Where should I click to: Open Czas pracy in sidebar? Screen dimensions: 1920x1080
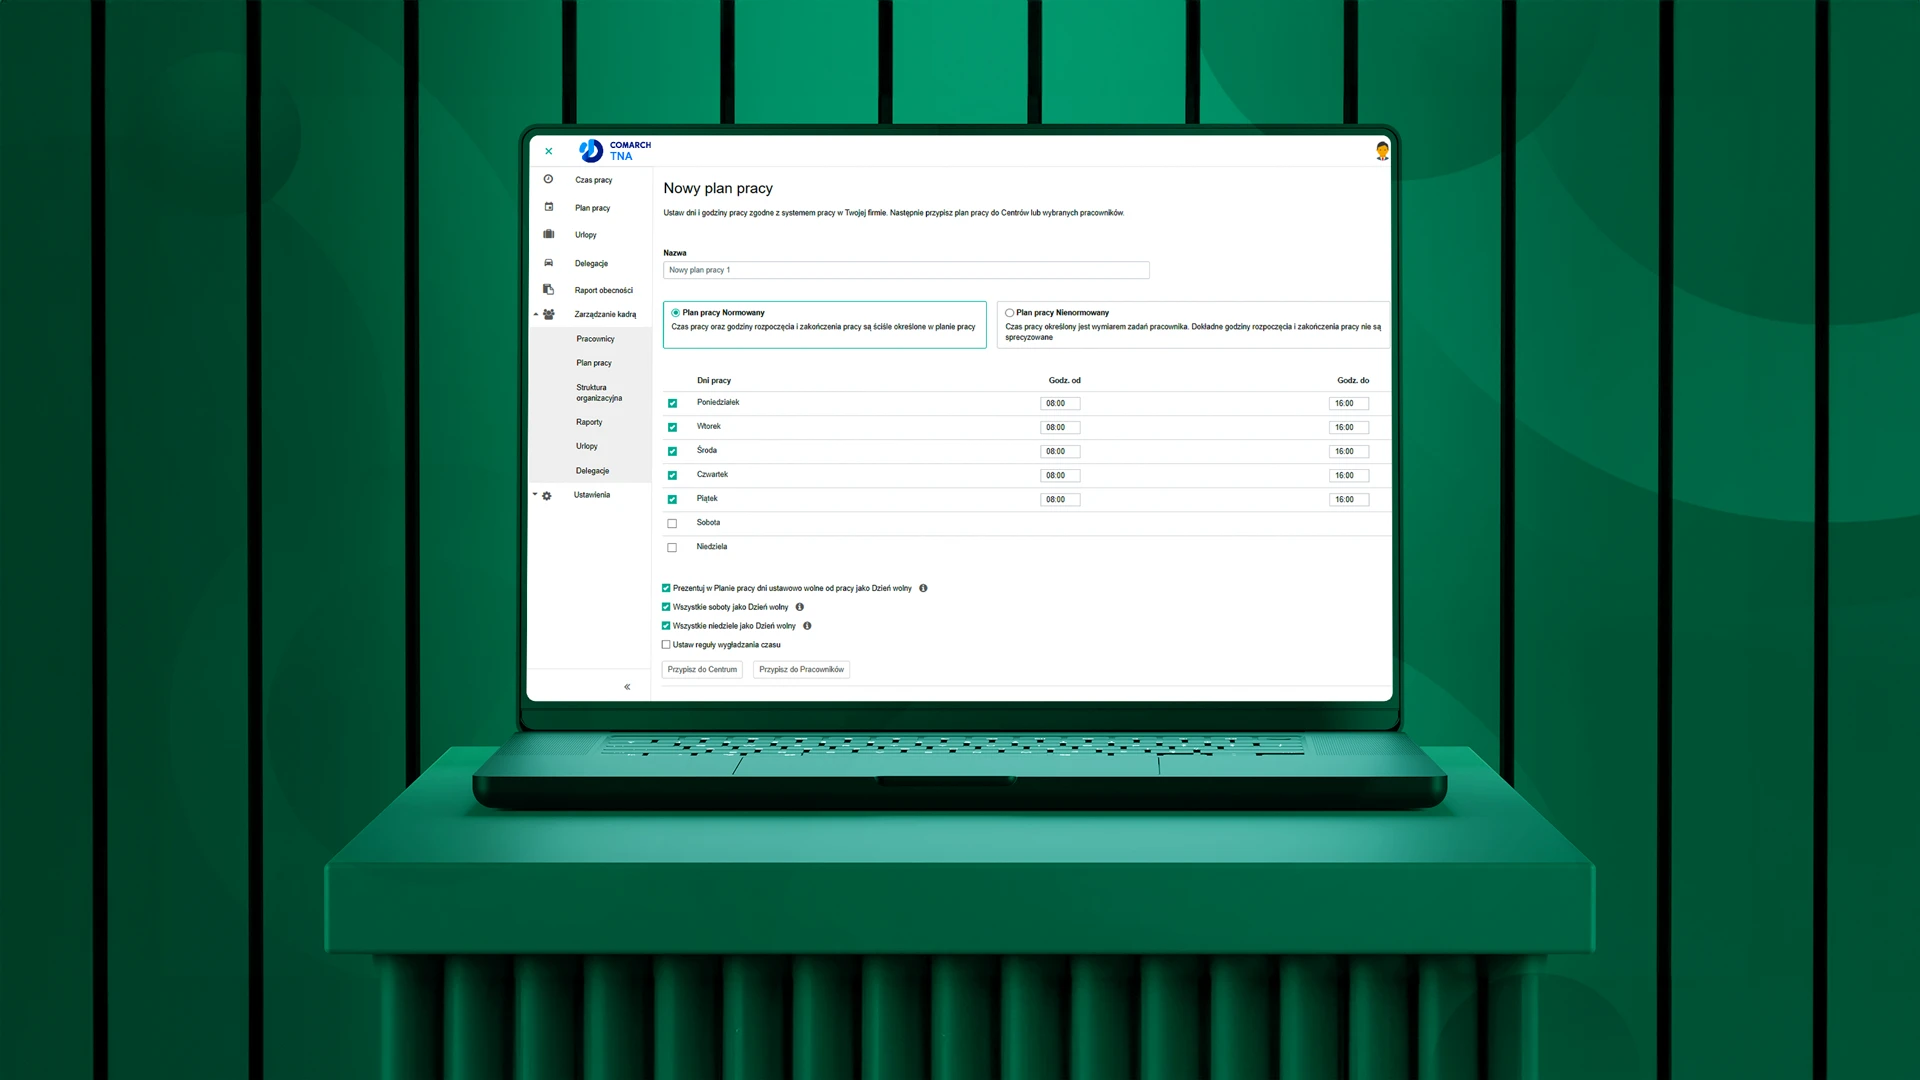pos(593,180)
